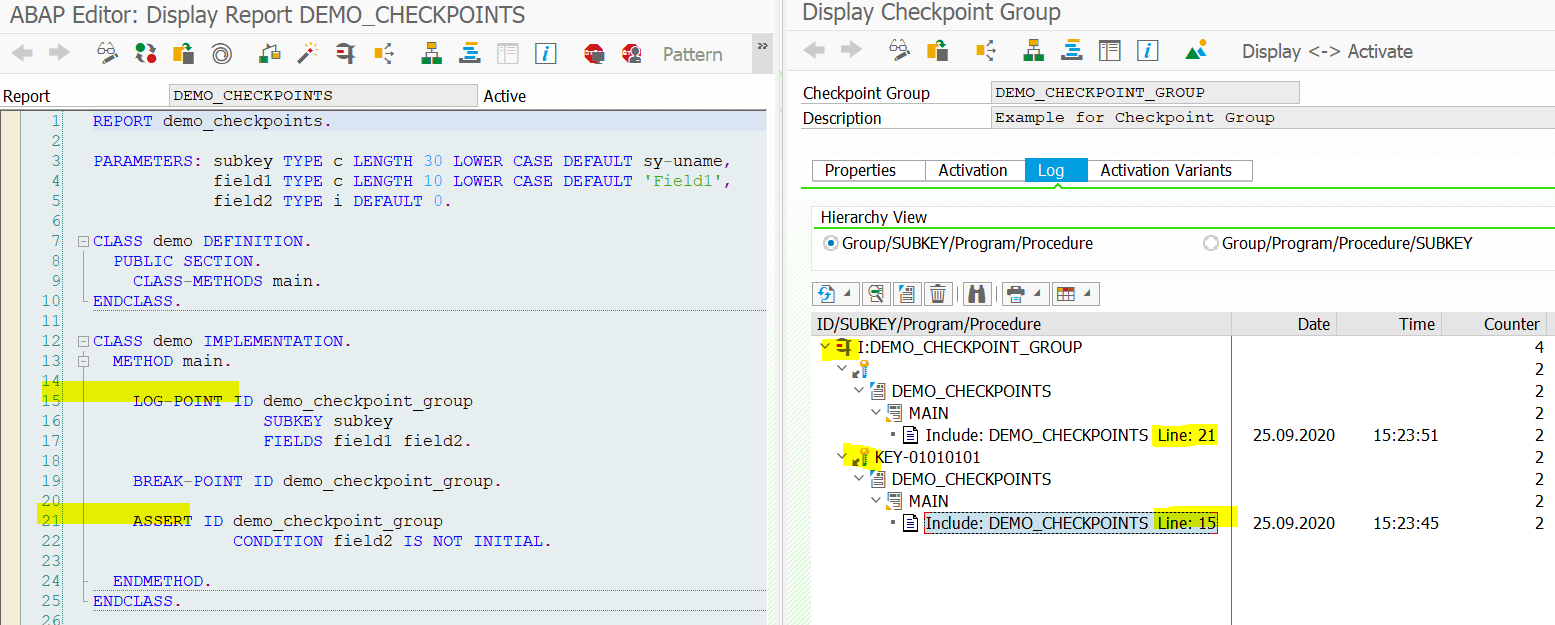Set an external breakpoint with the stop-sign user icon
Screen dimensions: 1555x625
click(x=631, y=53)
